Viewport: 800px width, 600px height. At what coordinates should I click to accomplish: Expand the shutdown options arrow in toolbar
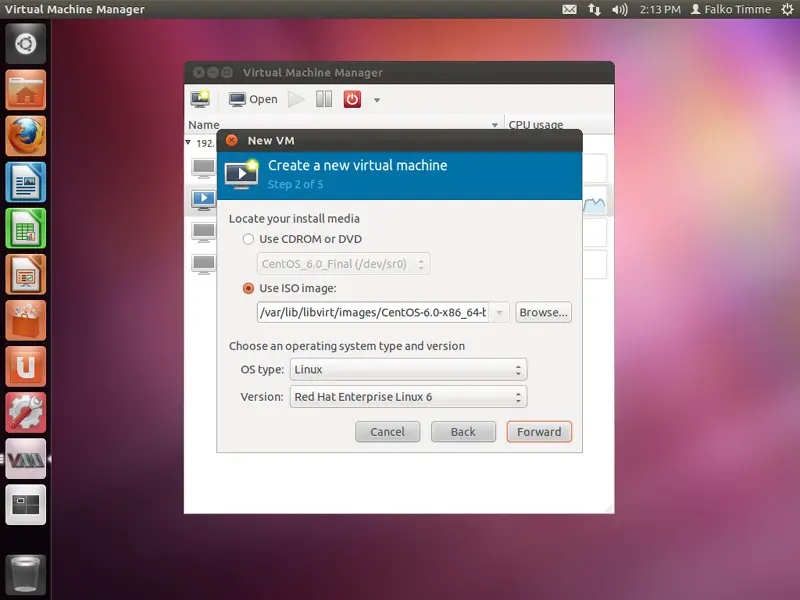(x=377, y=100)
